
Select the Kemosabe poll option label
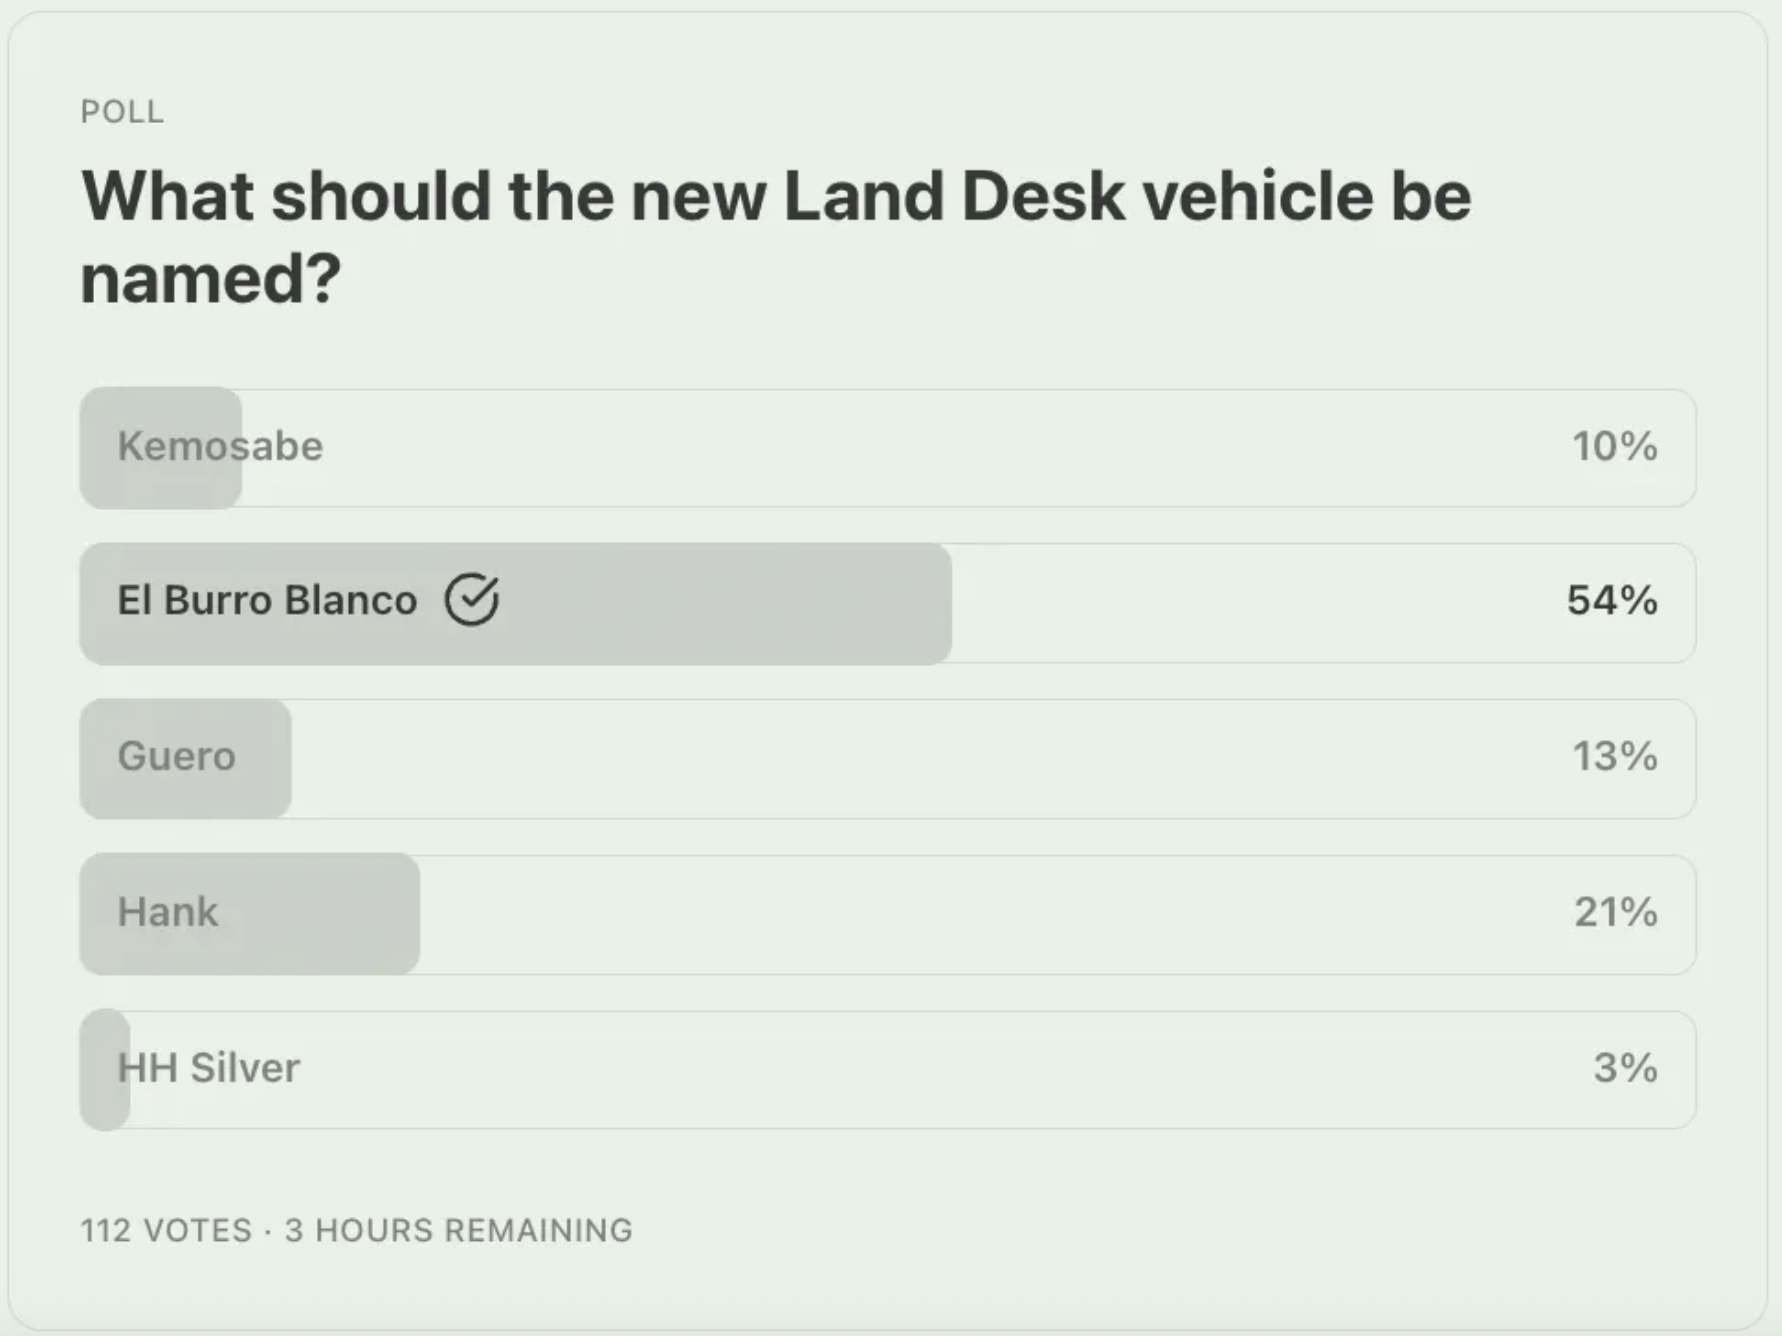pos(220,446)
